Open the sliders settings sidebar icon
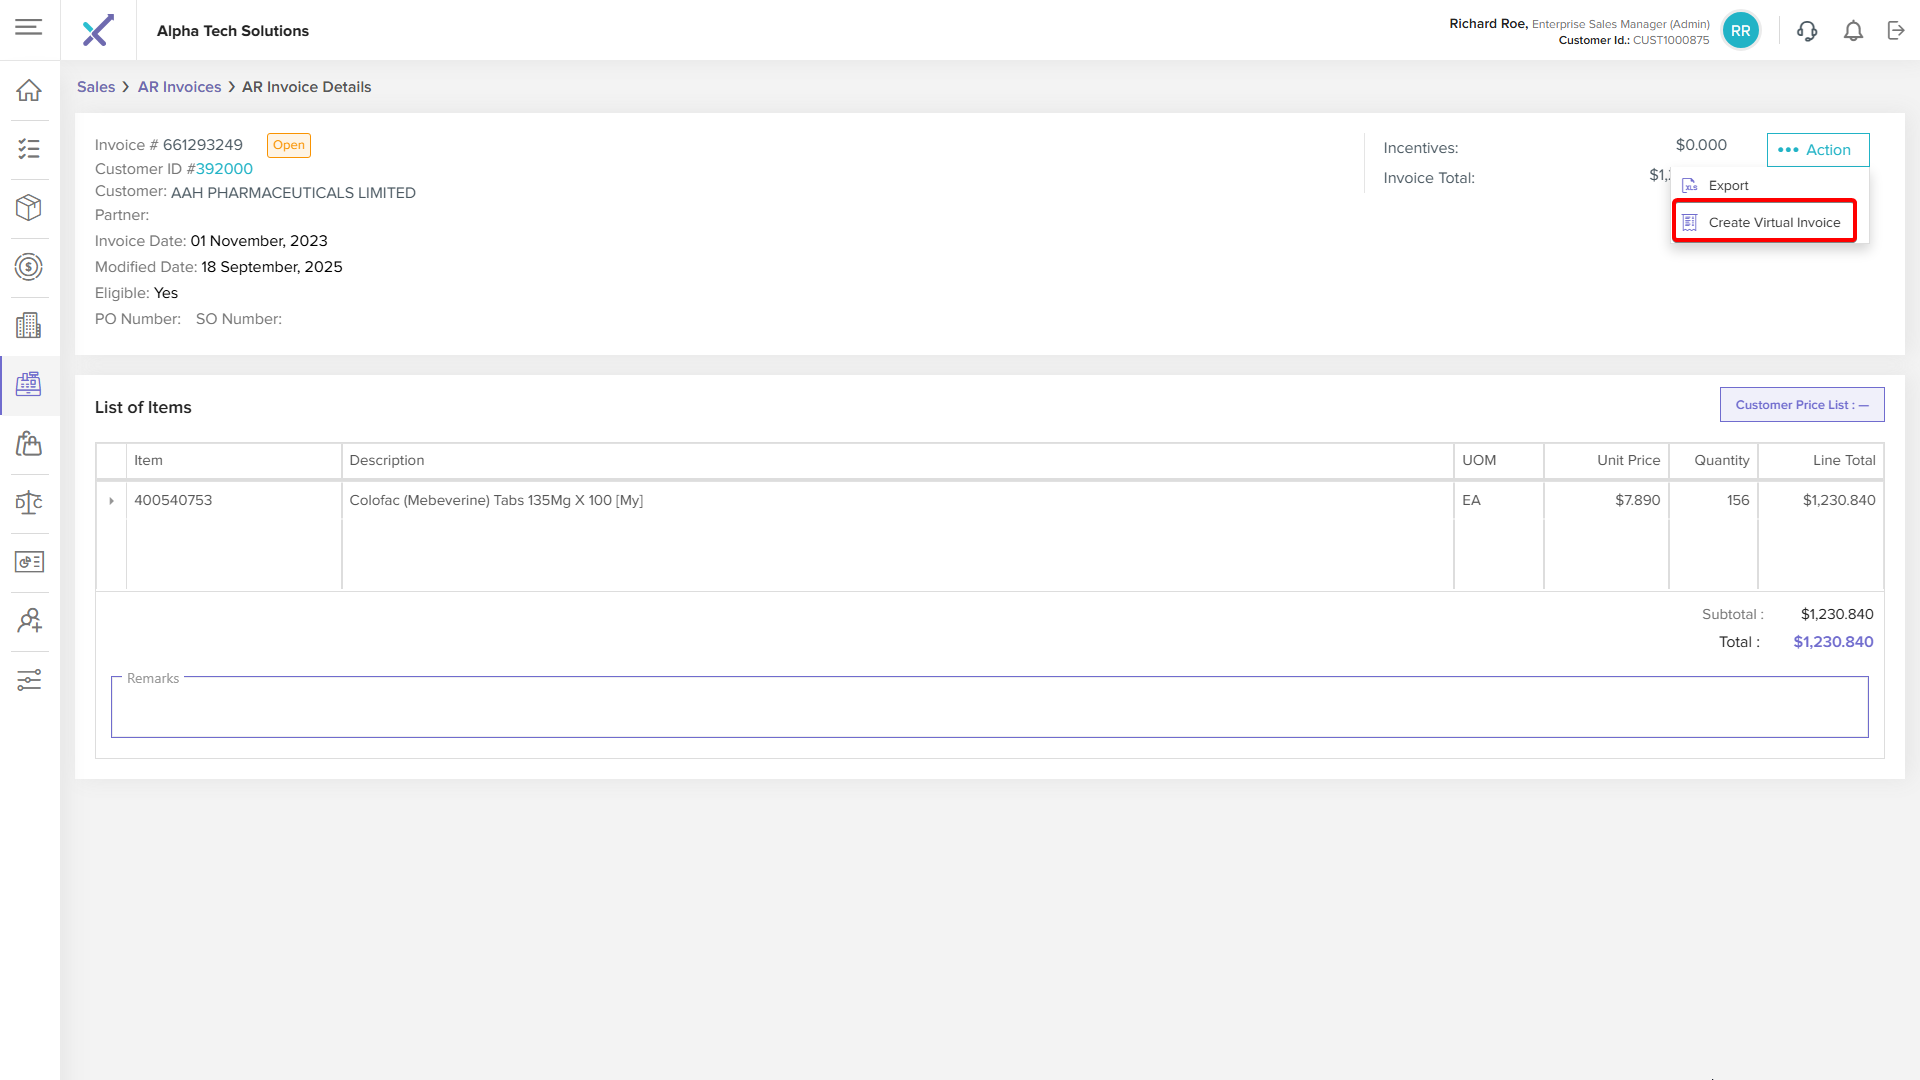Screen dimensions: 1920x1080 click(x=29, y=680)
